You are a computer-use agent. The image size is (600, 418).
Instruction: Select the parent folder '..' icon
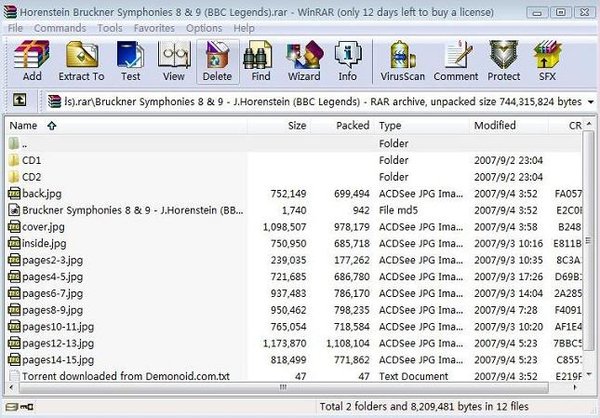[x=14, y=144]
